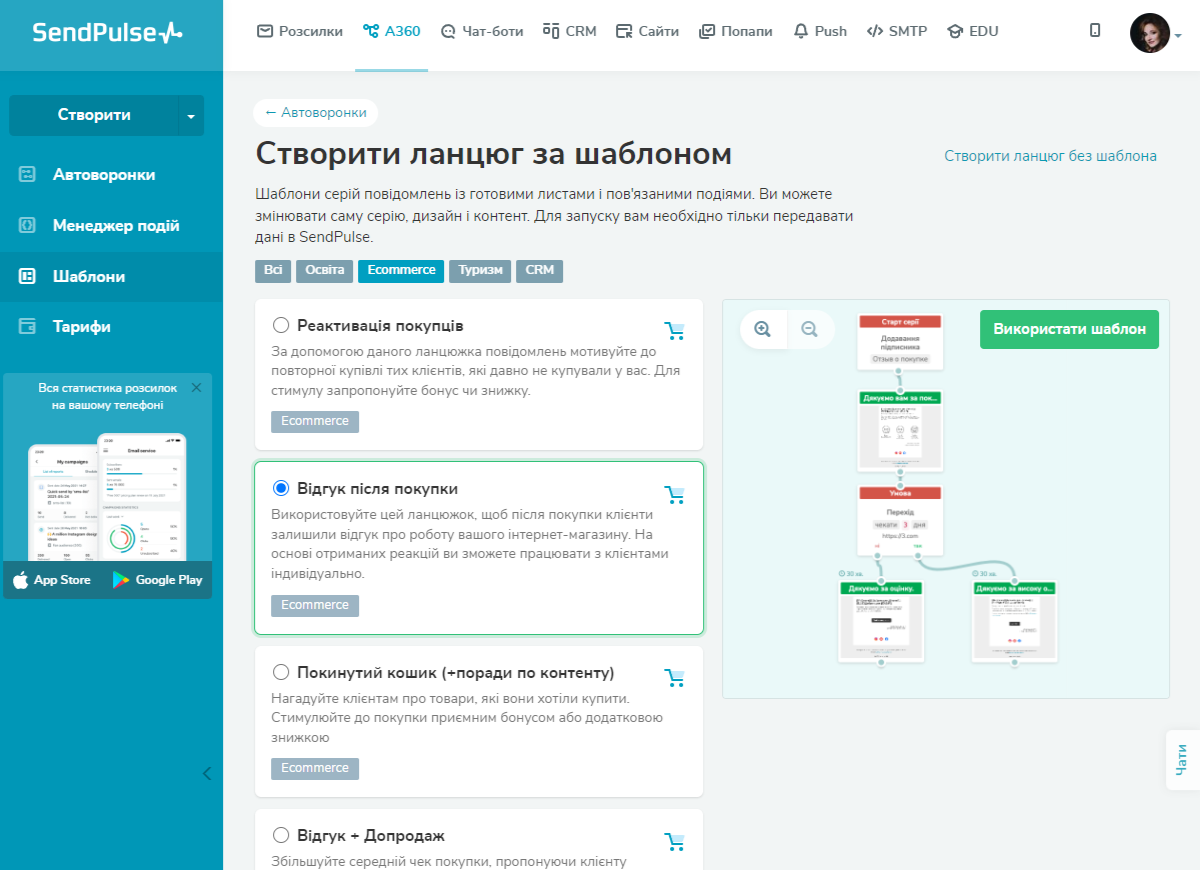Select the Відгук після покупки radio button
Image resolution: width=1200 pixels, height=870 pixels.
(281, 488)
